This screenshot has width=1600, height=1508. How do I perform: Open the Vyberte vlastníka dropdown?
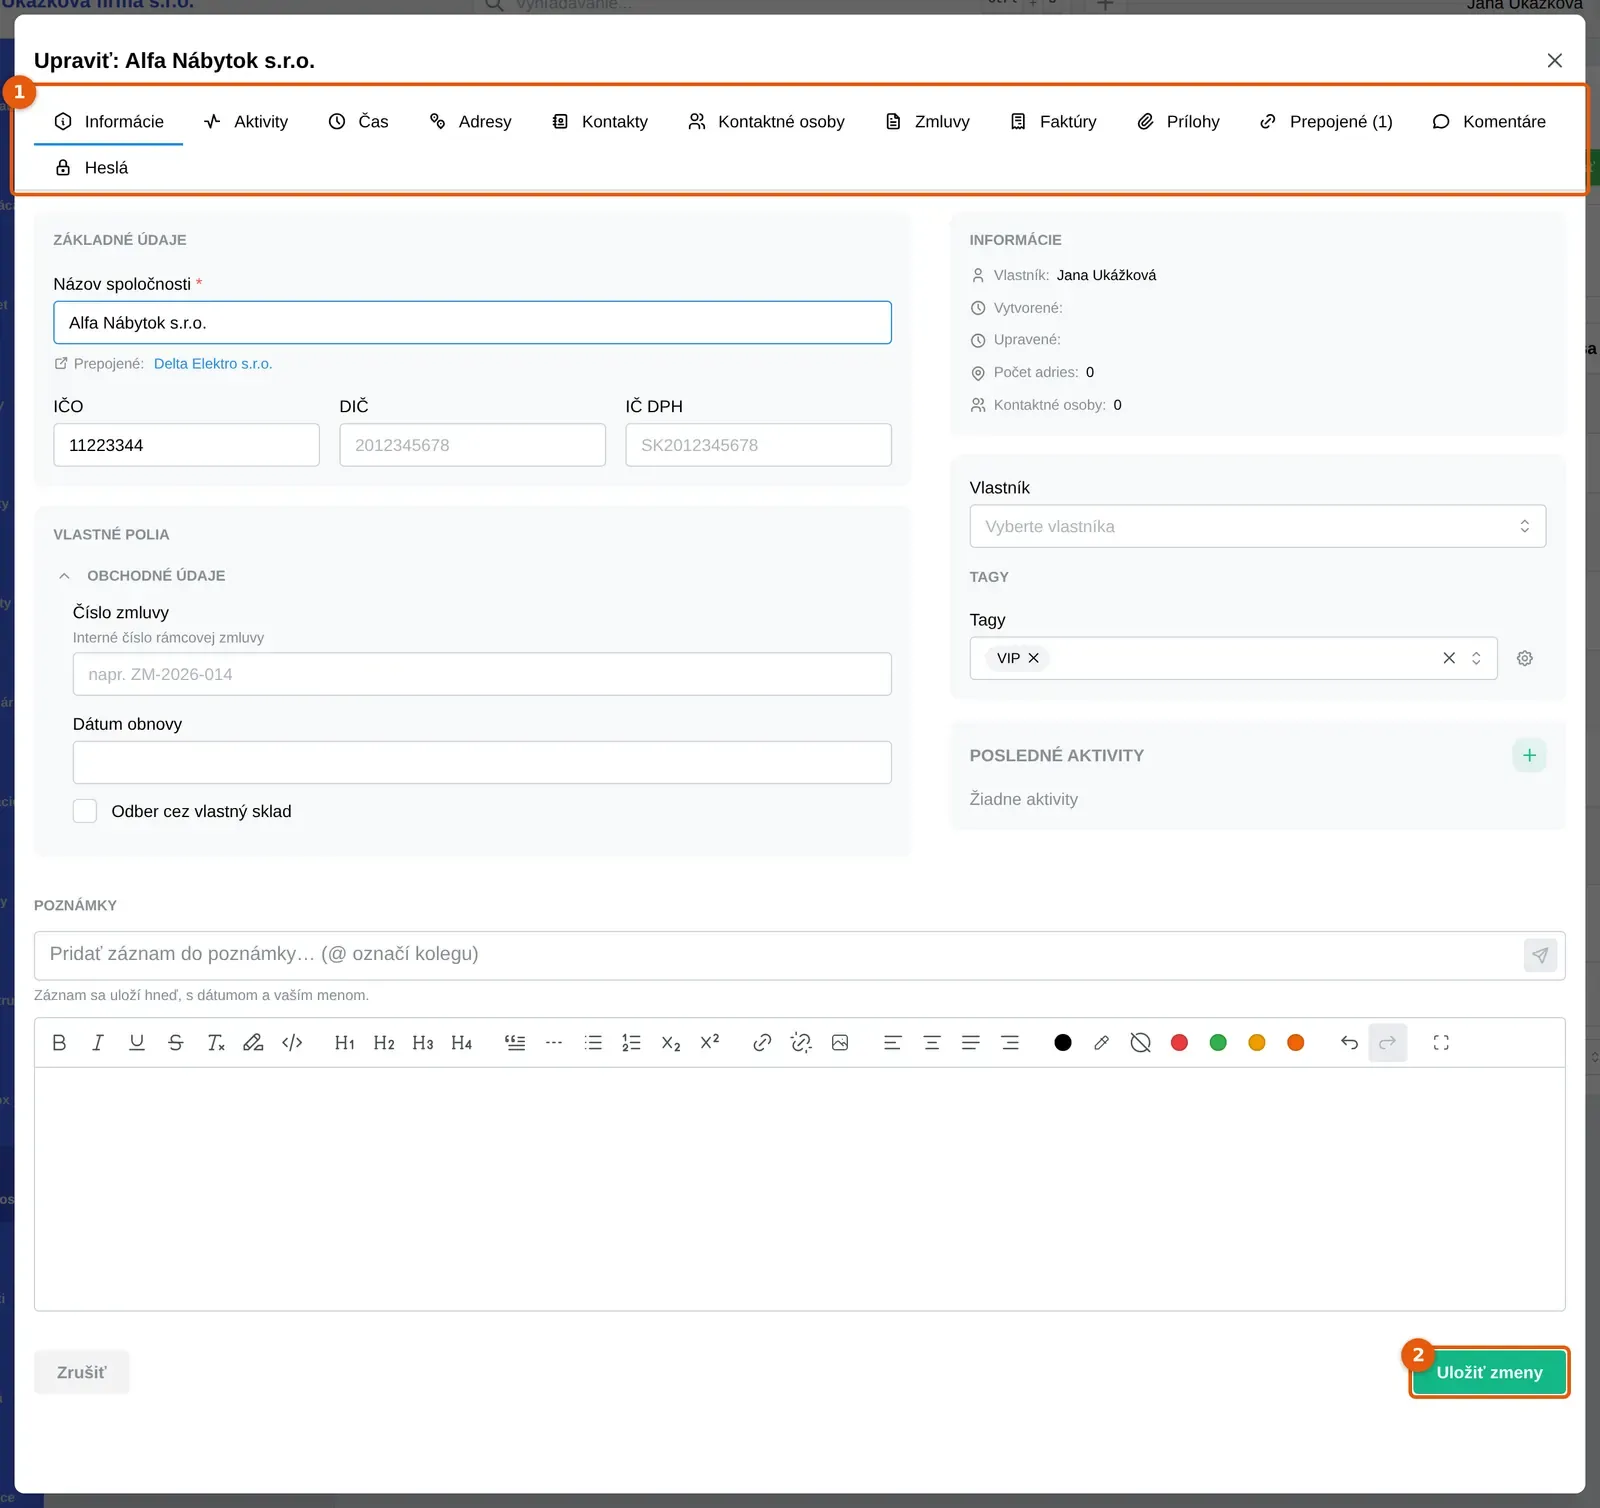(1258, 526)
